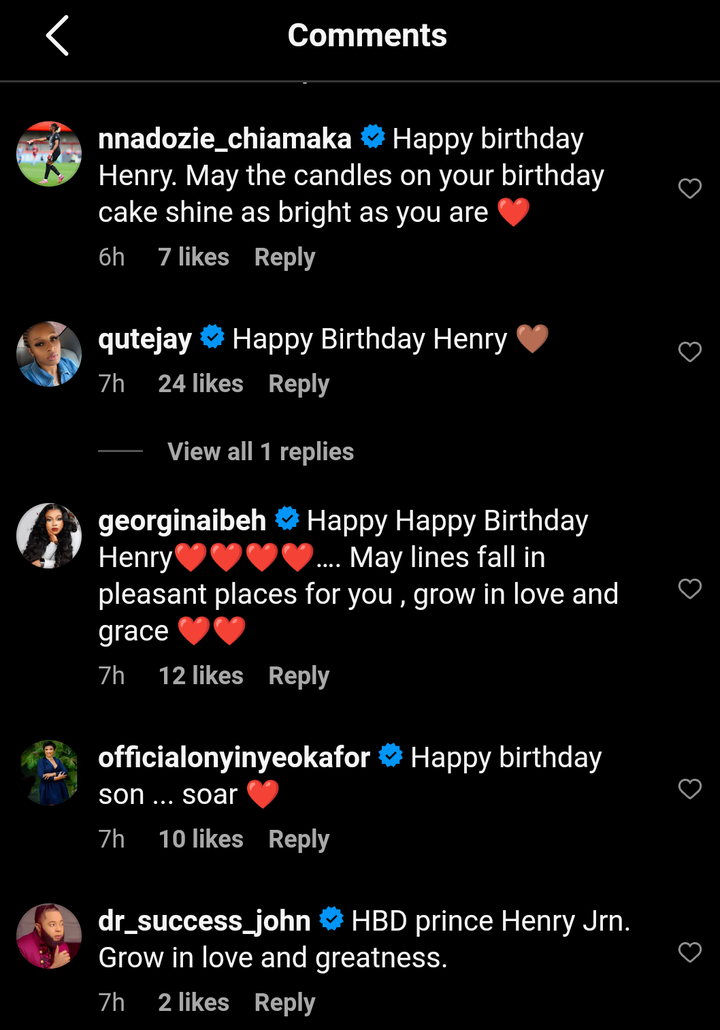
Task: Like nnadozie_chiamaka's comment with heart icon
Action: click(x=690, y=188)
